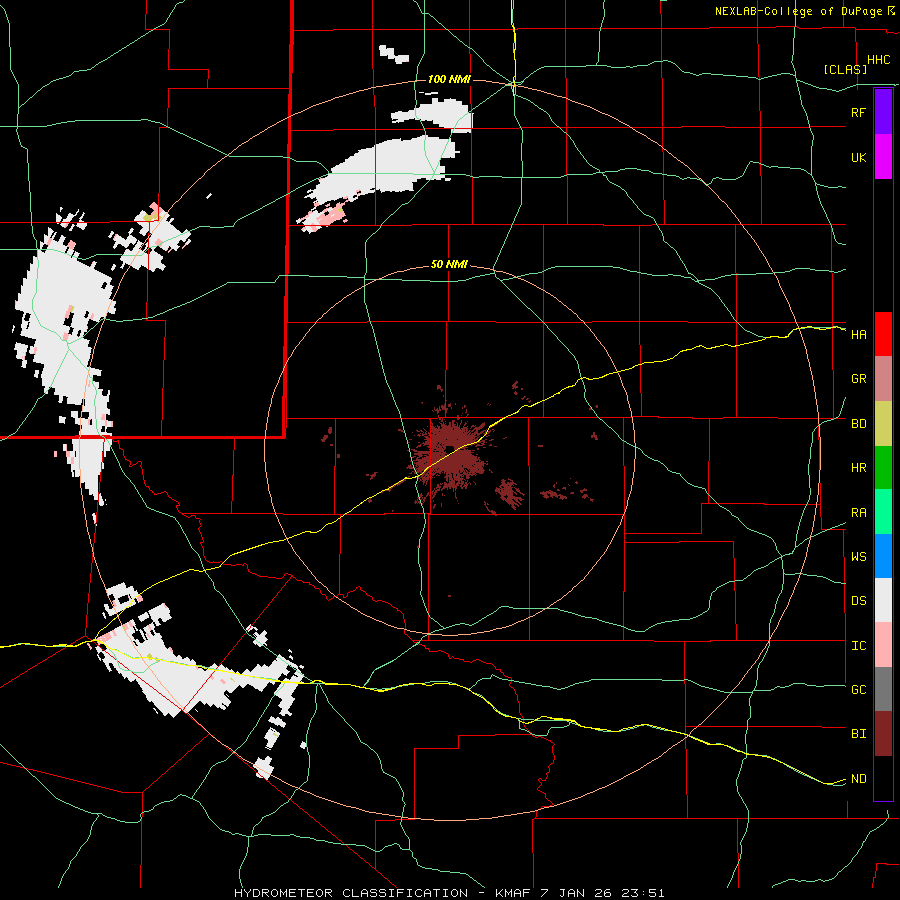
Task: Click the BD legend label
Action: point(858,424)
